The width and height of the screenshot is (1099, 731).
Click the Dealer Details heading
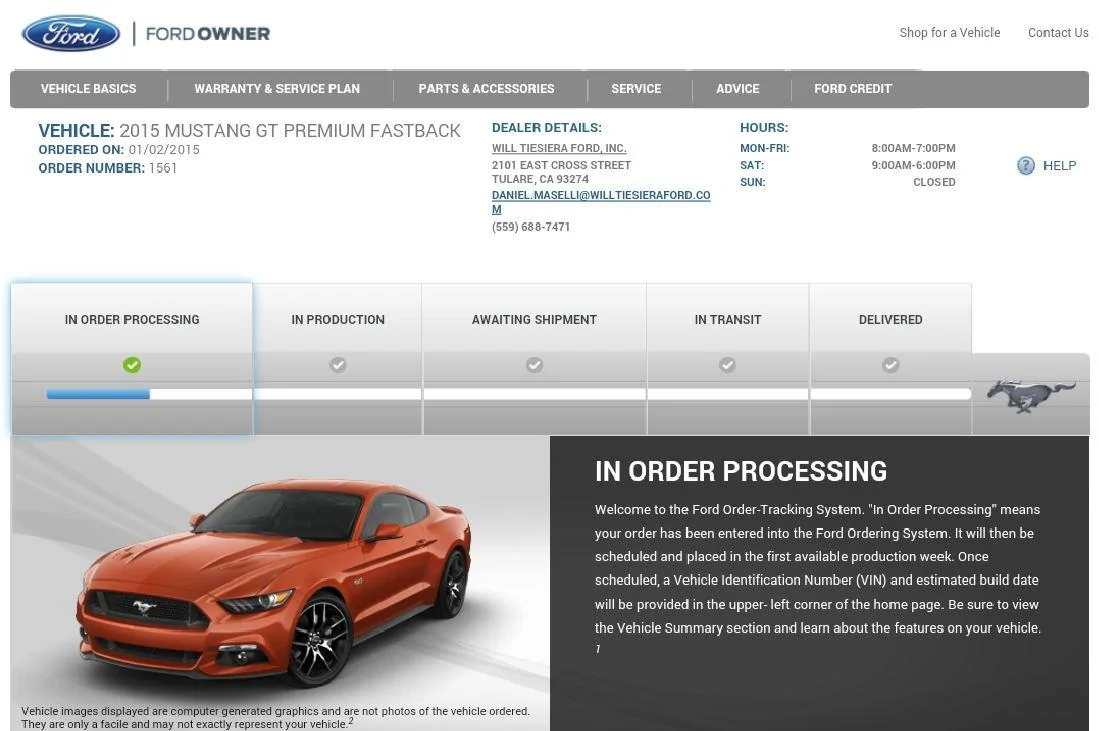click(x=547, y=128)
